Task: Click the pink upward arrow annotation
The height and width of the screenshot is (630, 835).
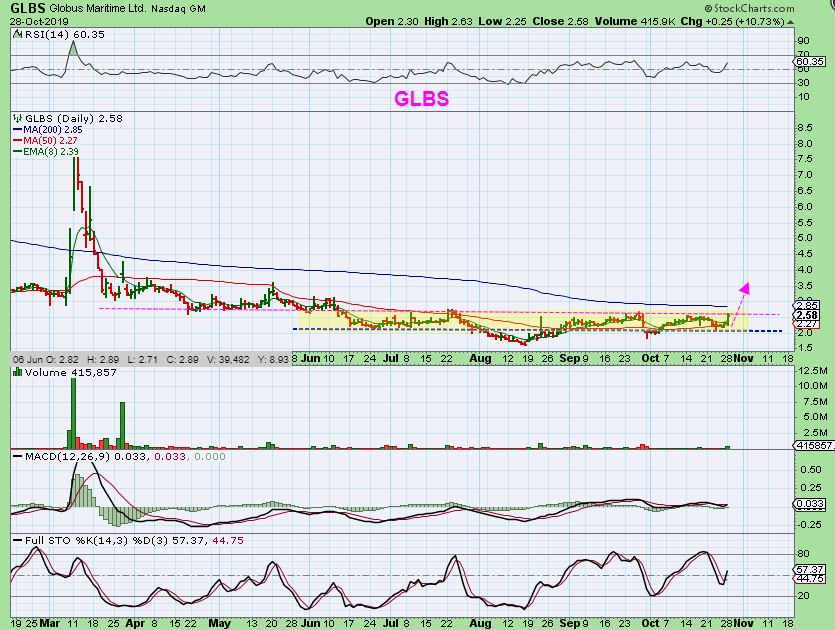Action: pos(741,292)
